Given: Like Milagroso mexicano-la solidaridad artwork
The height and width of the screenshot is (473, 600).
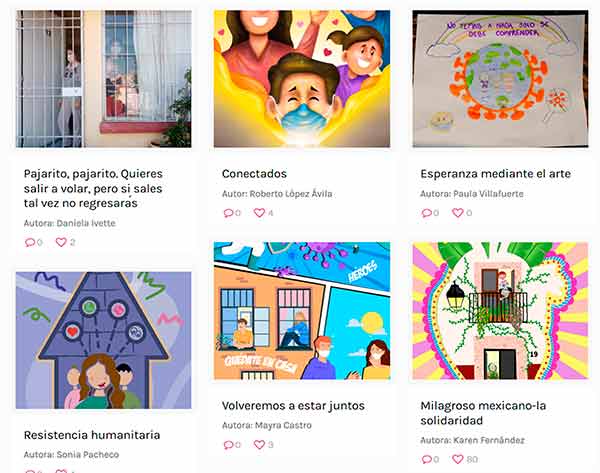Looking at the screenshot, I should (458, 459).
